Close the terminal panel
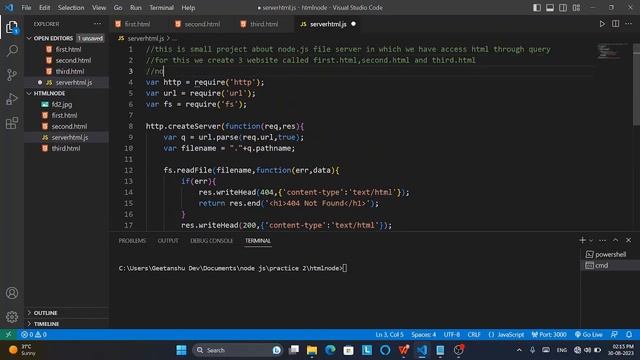The height and width of the screenshot is (360, 640). pyautogui.click(x=629, y=240)
